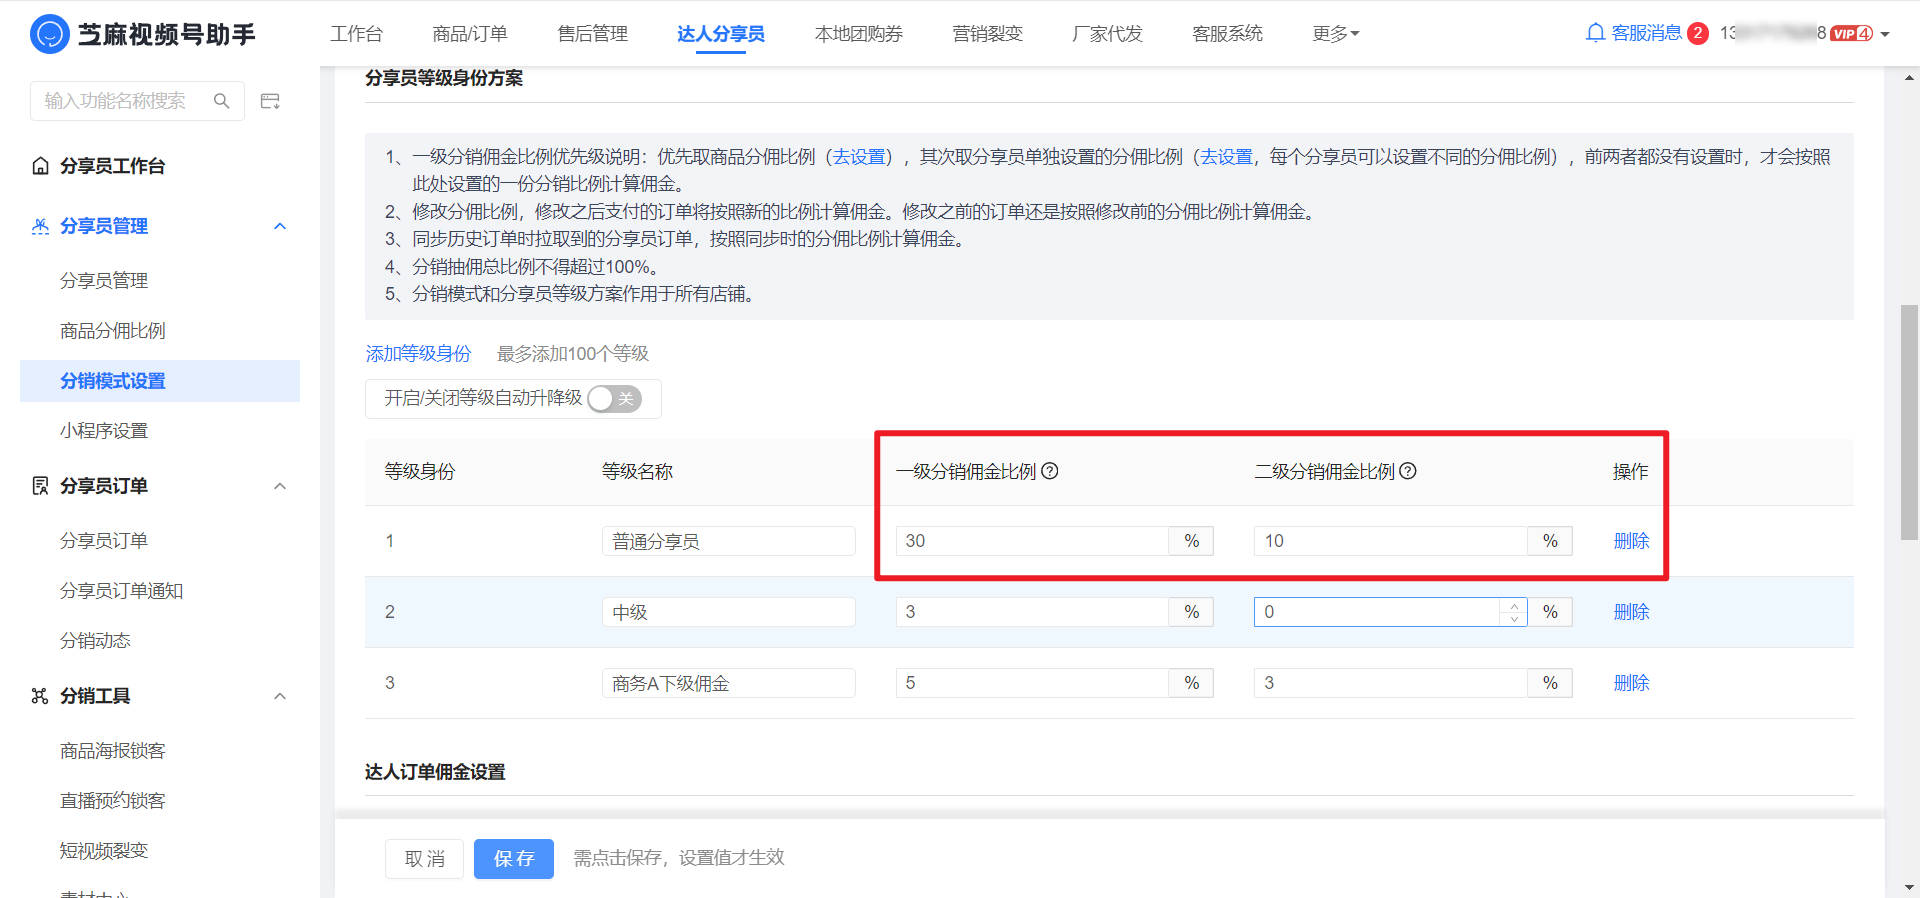Open the account dropdown arrow
This screenshot has width=1920, height=898.
coord(1885,34)
